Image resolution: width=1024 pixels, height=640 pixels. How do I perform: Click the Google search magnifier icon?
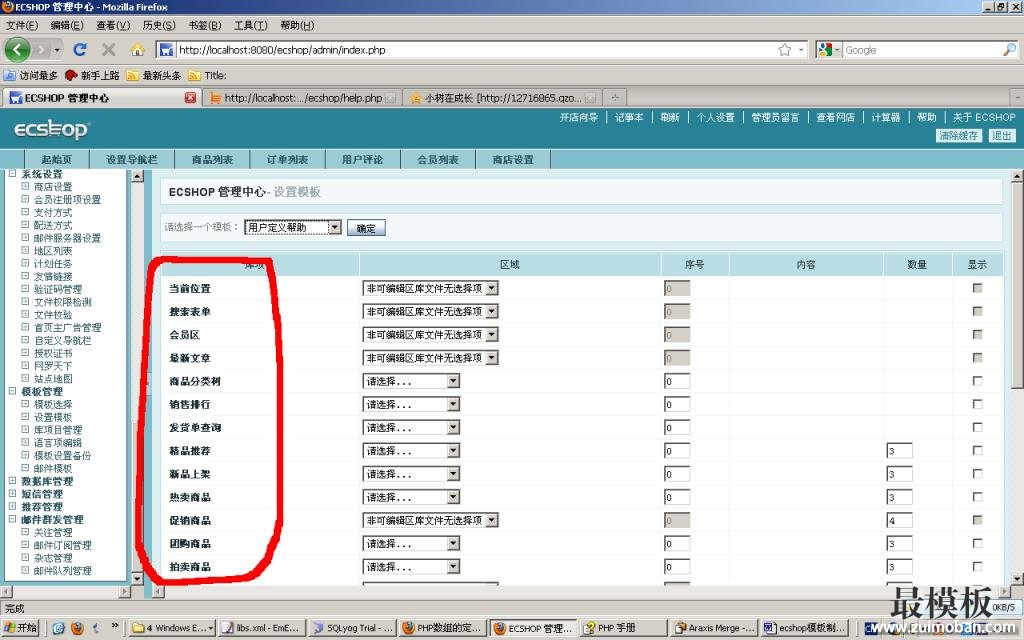[x=1009, y=50]
